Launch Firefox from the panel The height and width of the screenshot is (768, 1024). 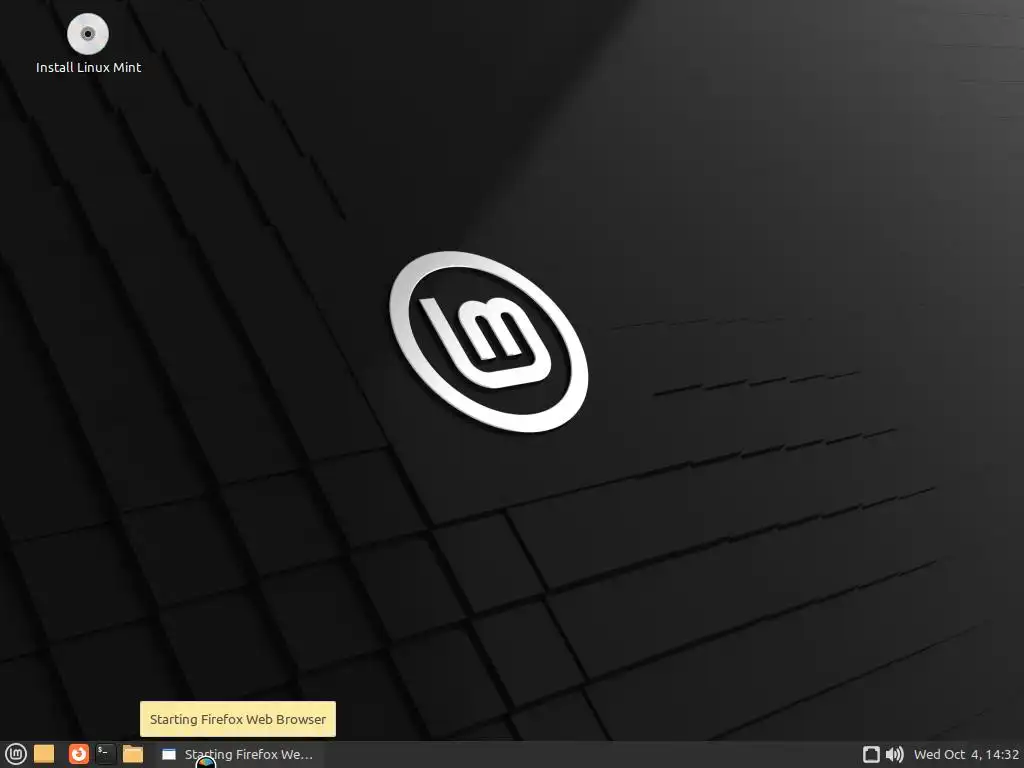78,754
